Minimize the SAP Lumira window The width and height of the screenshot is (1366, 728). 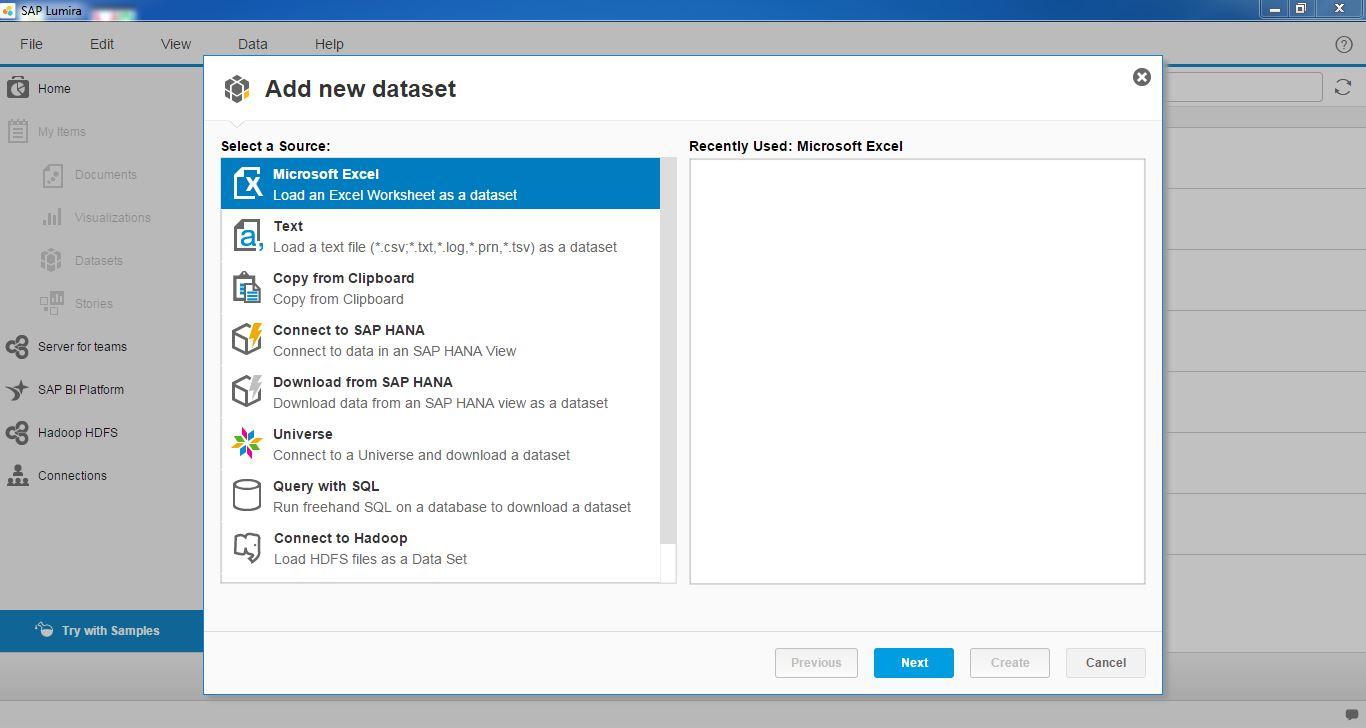coord(1274,9)
